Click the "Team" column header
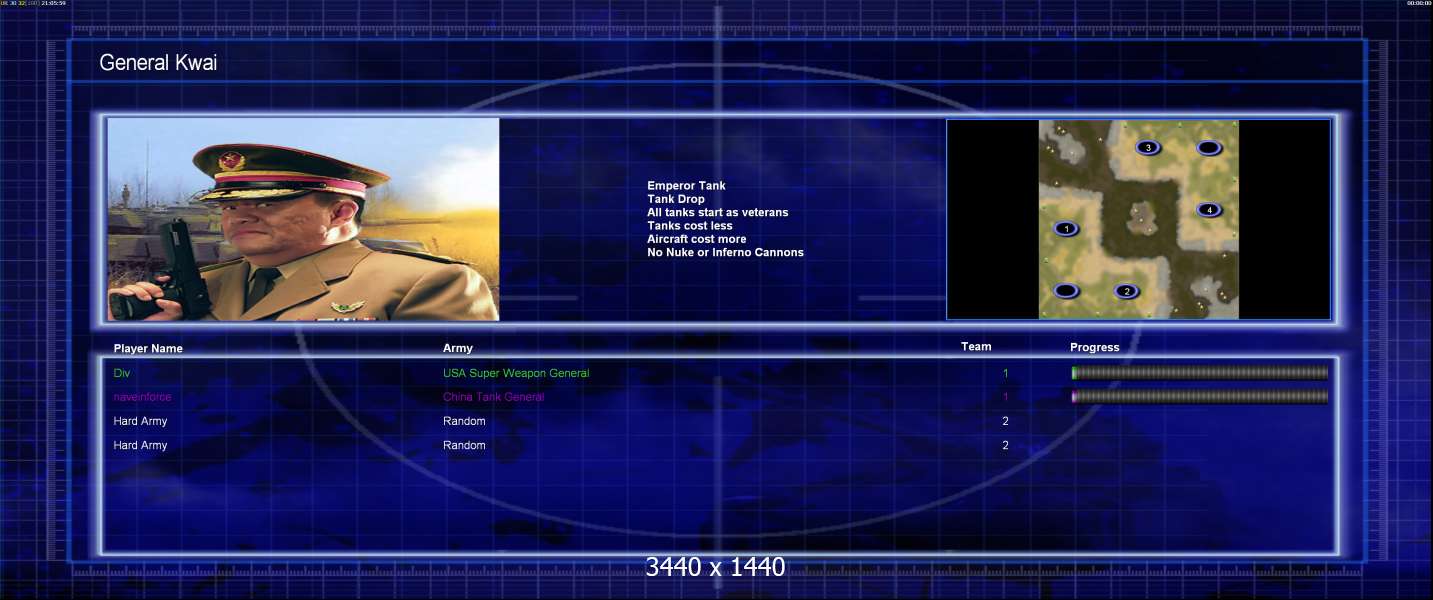This screenshot has width=1433, height=600. (x=976, y=347)
